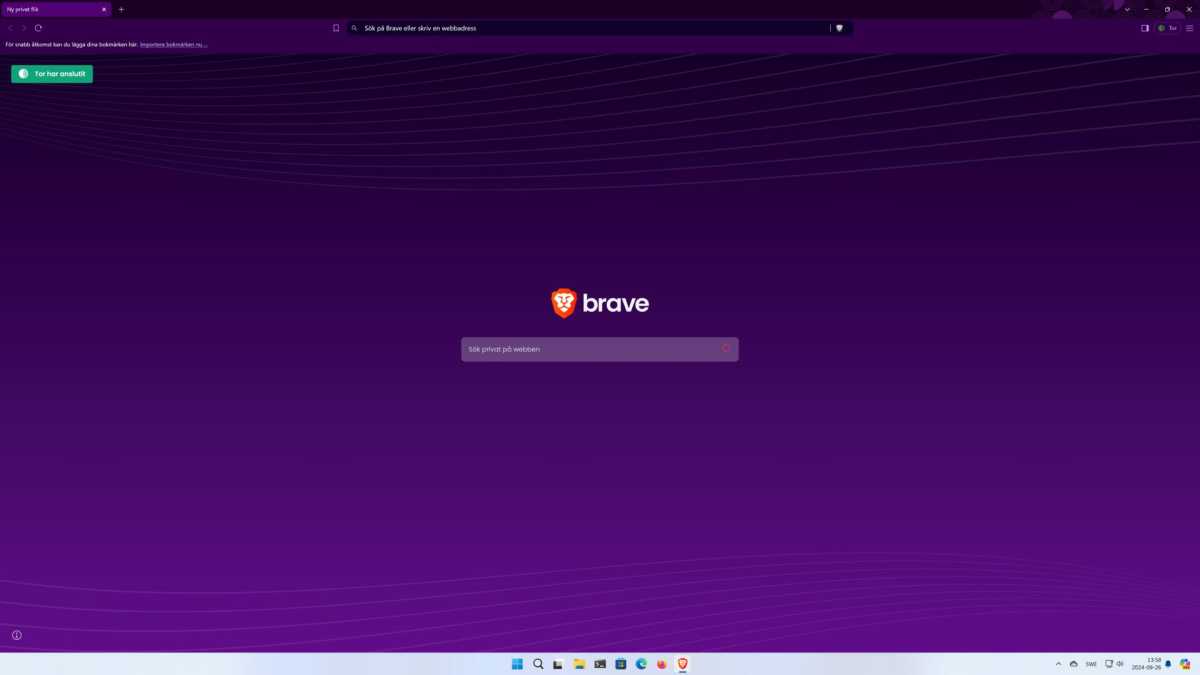Open the sidebar toggle icon
This screenshot has width=1200, height=675.
(x=1143, y=27)
